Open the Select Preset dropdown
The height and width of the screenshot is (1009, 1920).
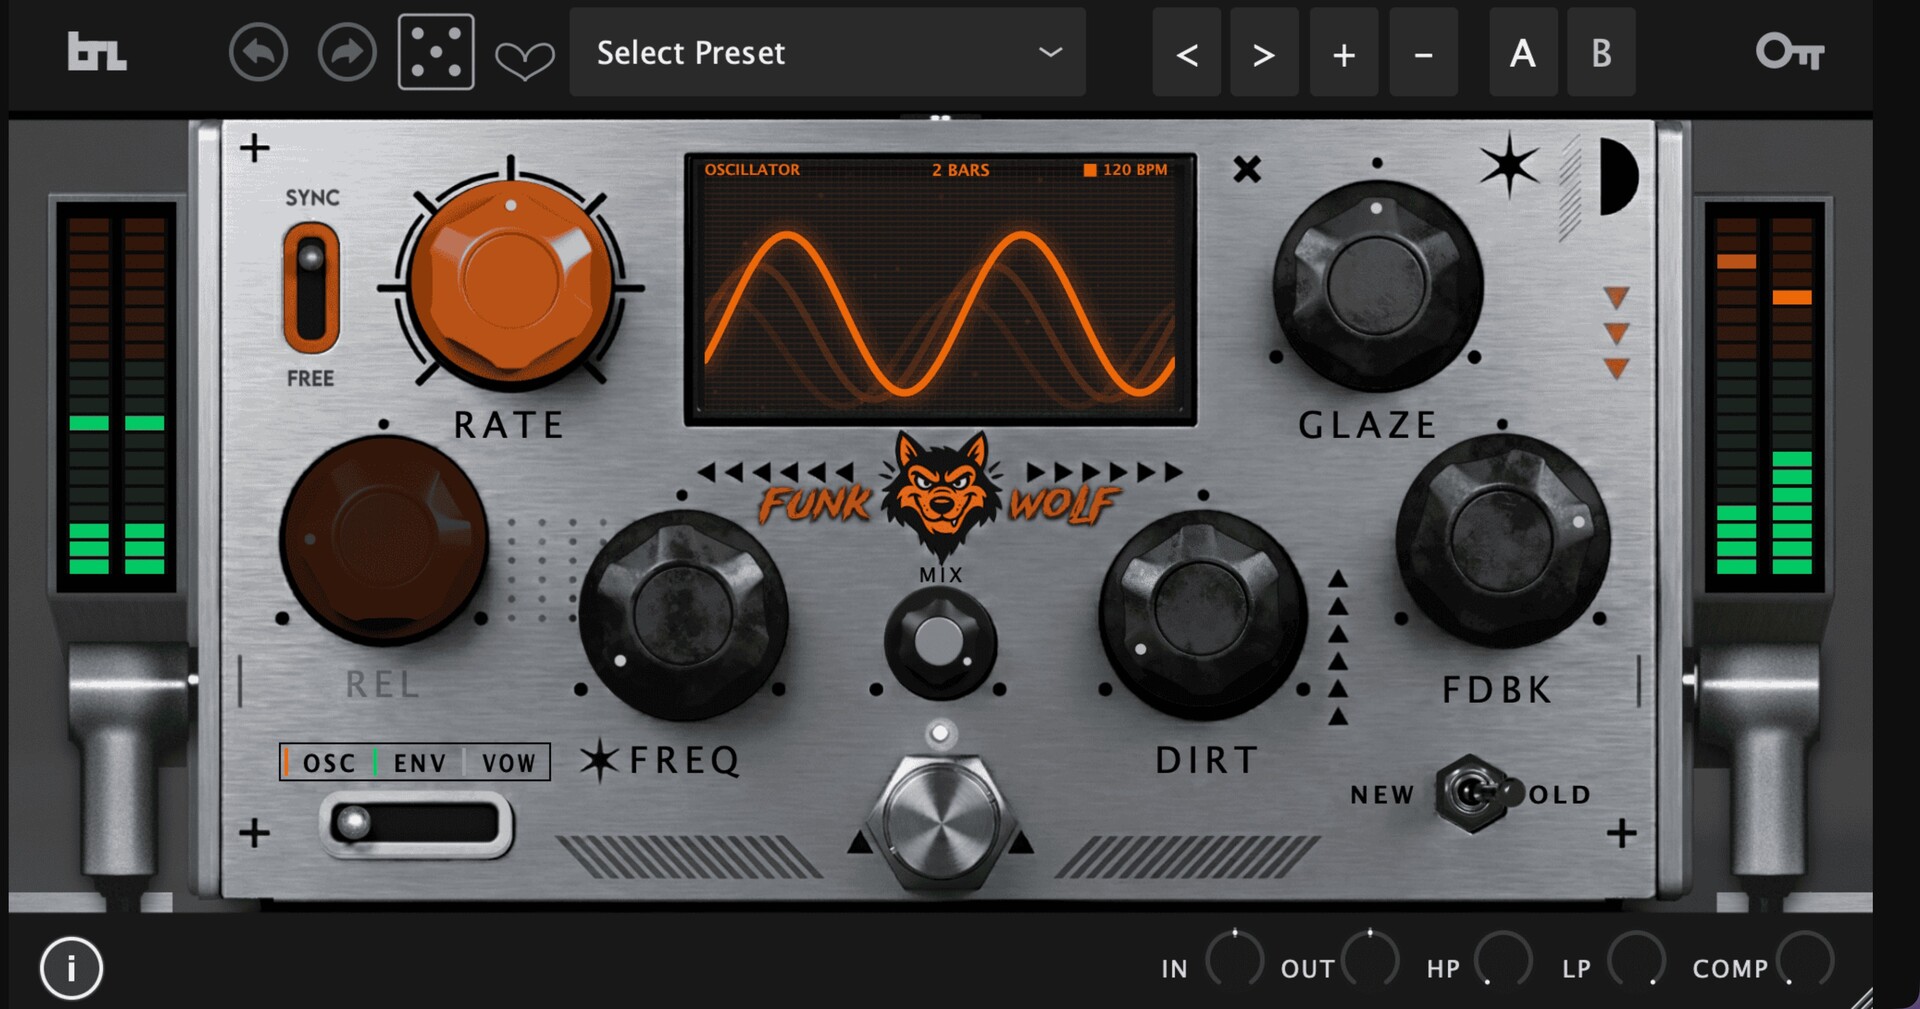(x=827, y=52)
